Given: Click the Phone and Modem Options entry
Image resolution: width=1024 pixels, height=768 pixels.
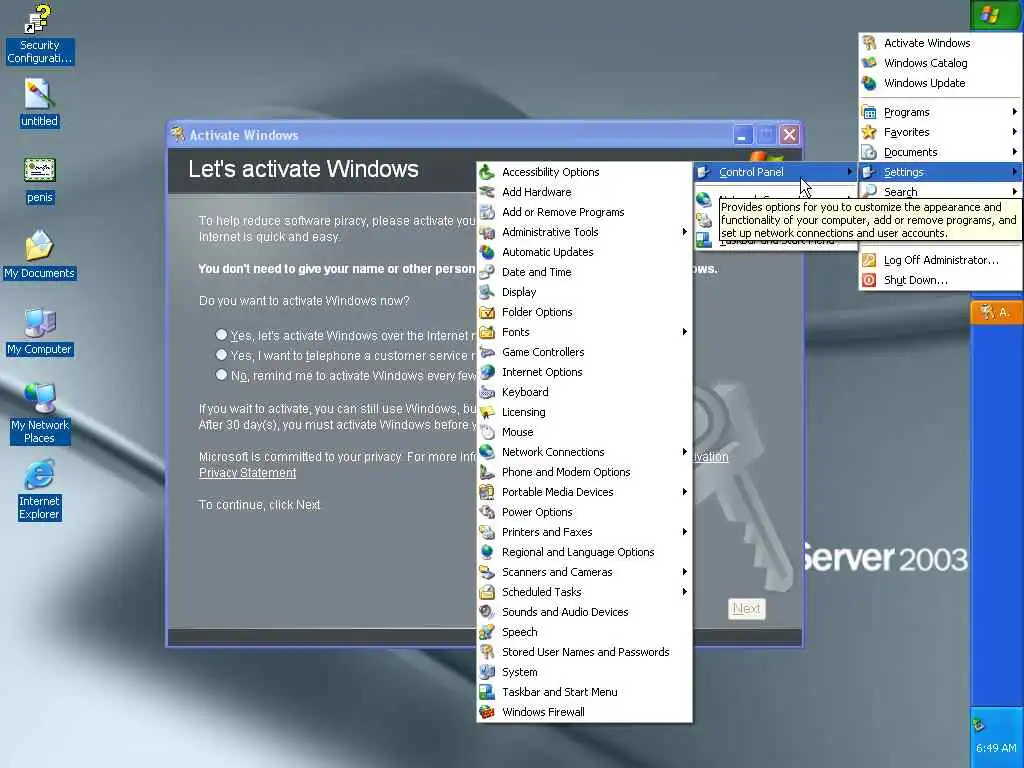Looking at the screenshot, I should [584, 472].
